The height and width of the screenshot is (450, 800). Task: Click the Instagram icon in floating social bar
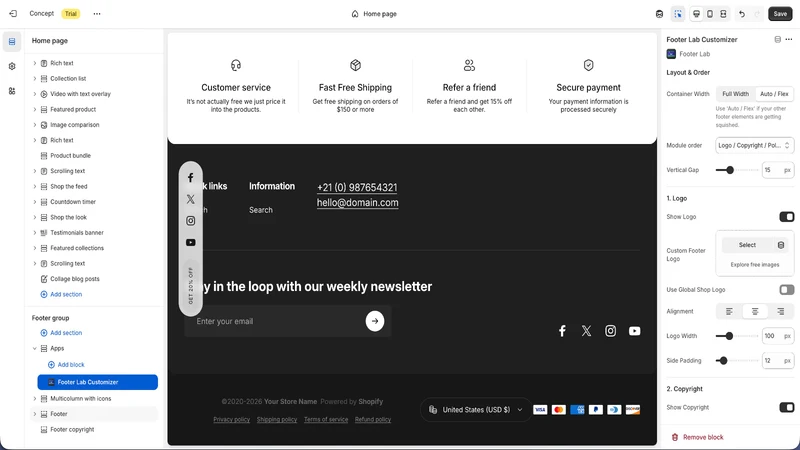pyautogui.click(x=190, y=220)
